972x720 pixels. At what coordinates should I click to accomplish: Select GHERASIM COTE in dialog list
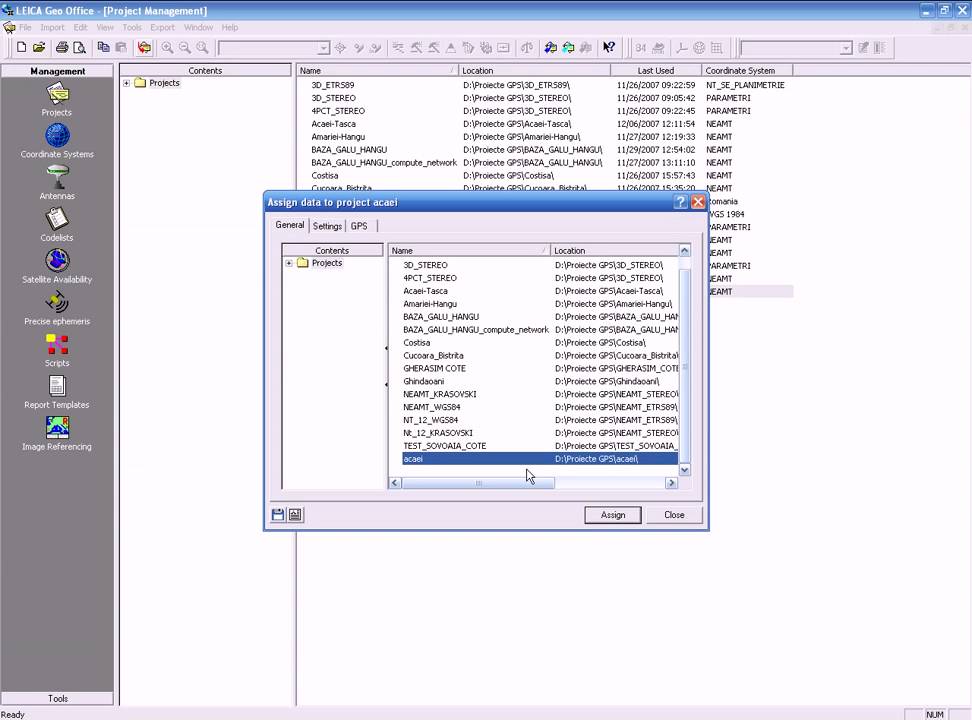click(434, 368)
